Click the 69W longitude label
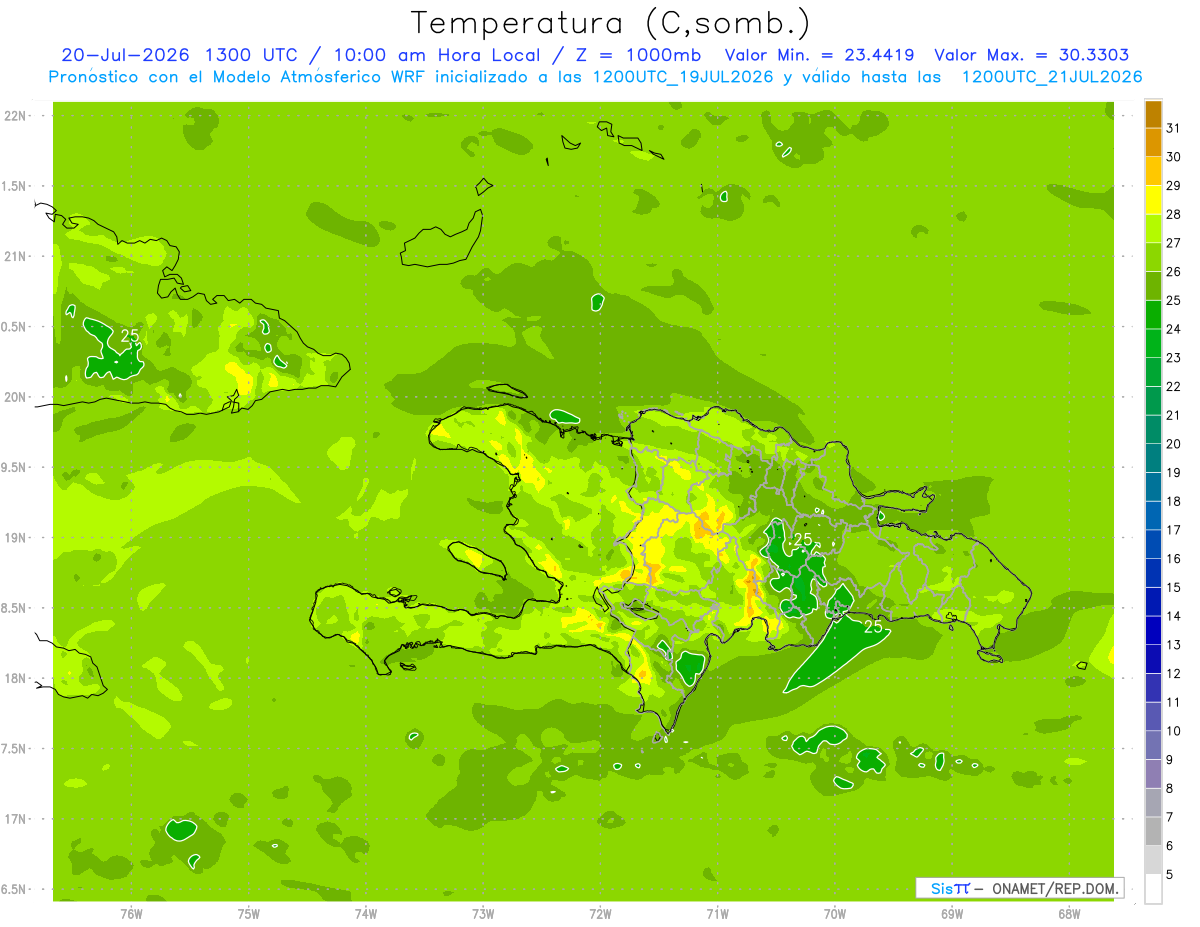This screenshot has height=927, width=1200. [x=952, y=914]
